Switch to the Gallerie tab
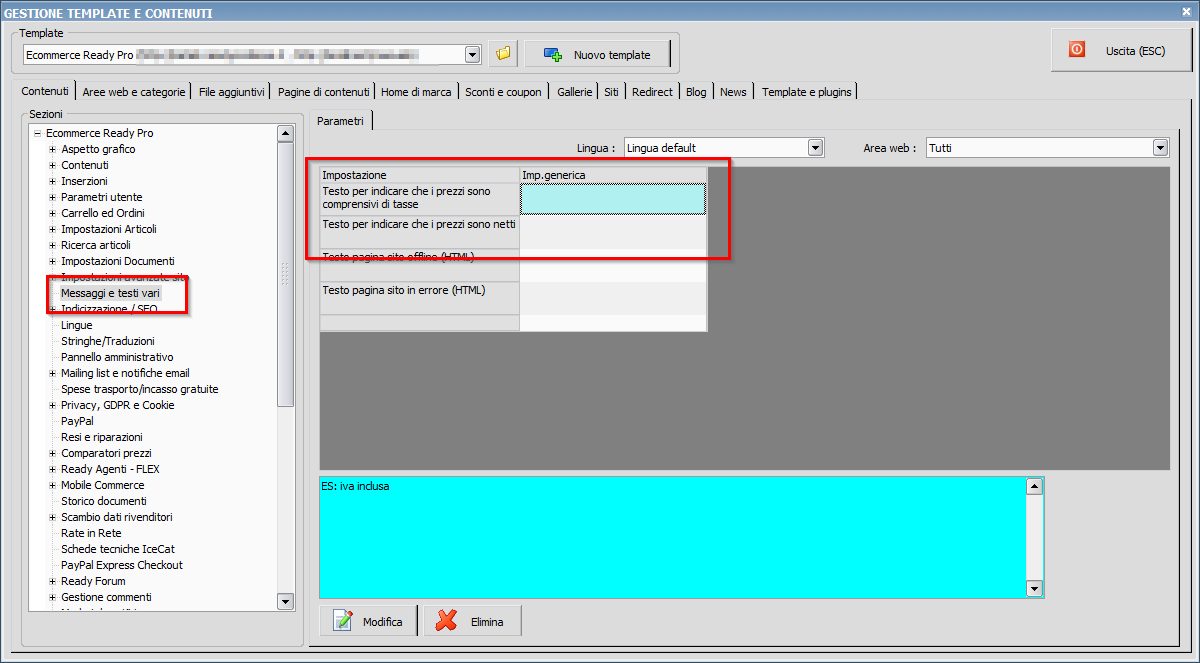This screenshot has width=1200, height=663. pos(574,91)
